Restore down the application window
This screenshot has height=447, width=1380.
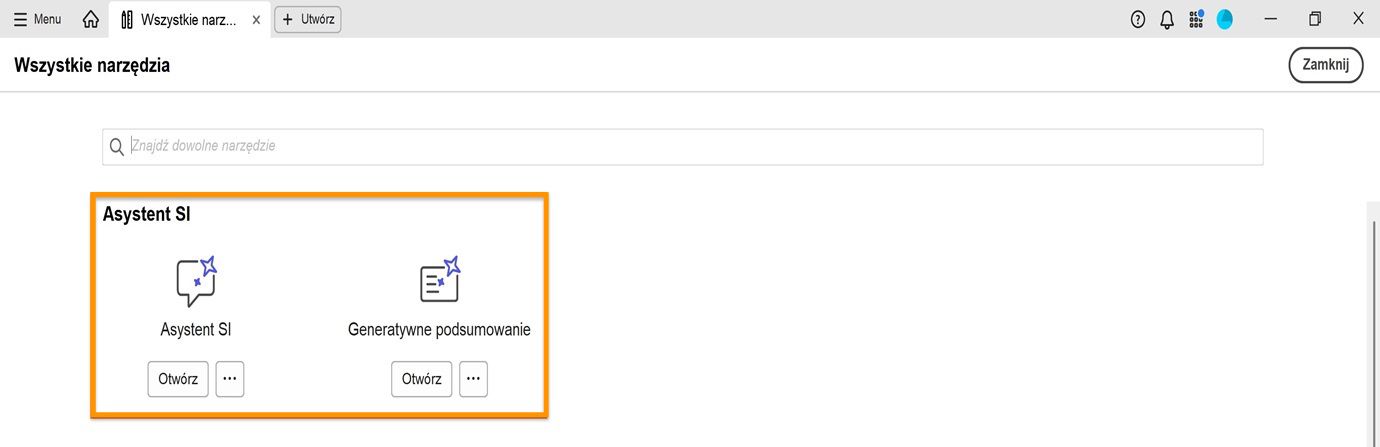coord(1315,19)
